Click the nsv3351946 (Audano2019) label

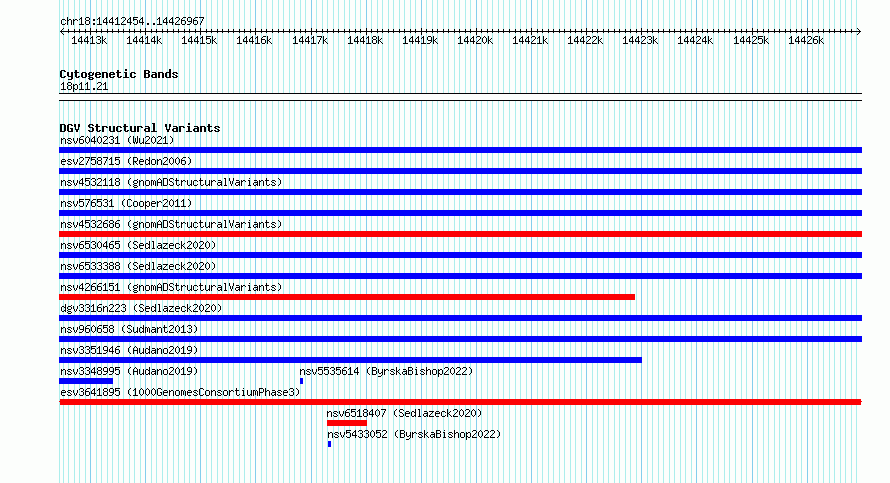129,350
